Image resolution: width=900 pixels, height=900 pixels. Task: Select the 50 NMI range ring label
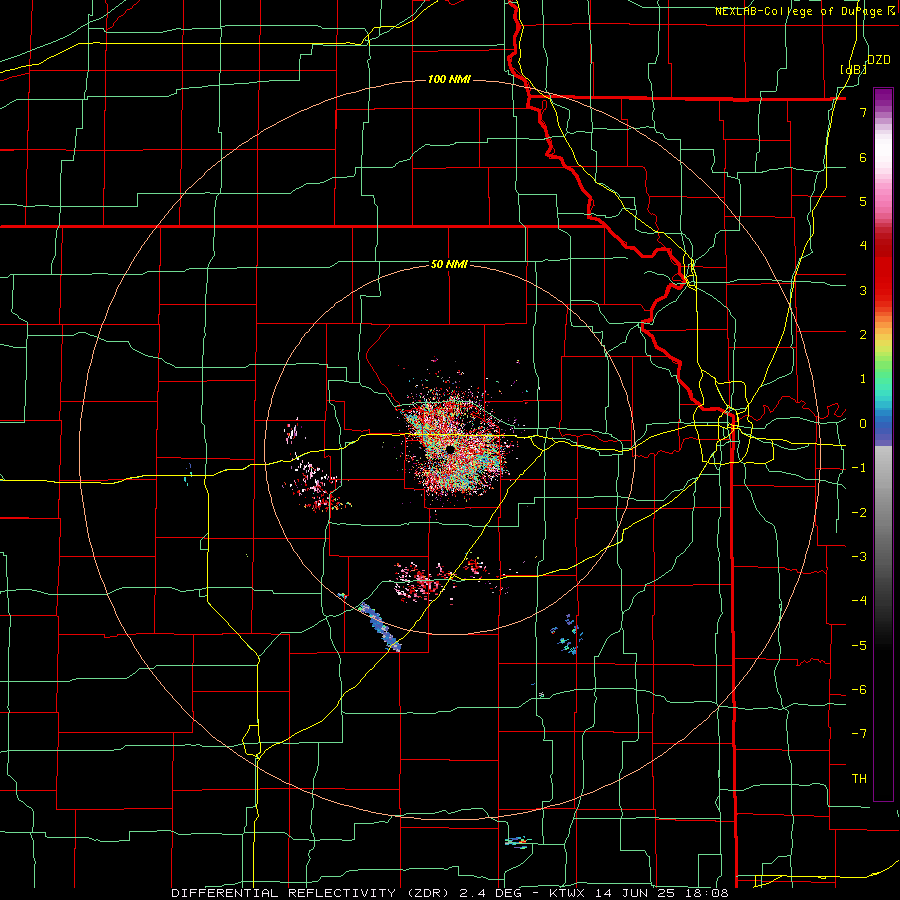click(449, 264)
